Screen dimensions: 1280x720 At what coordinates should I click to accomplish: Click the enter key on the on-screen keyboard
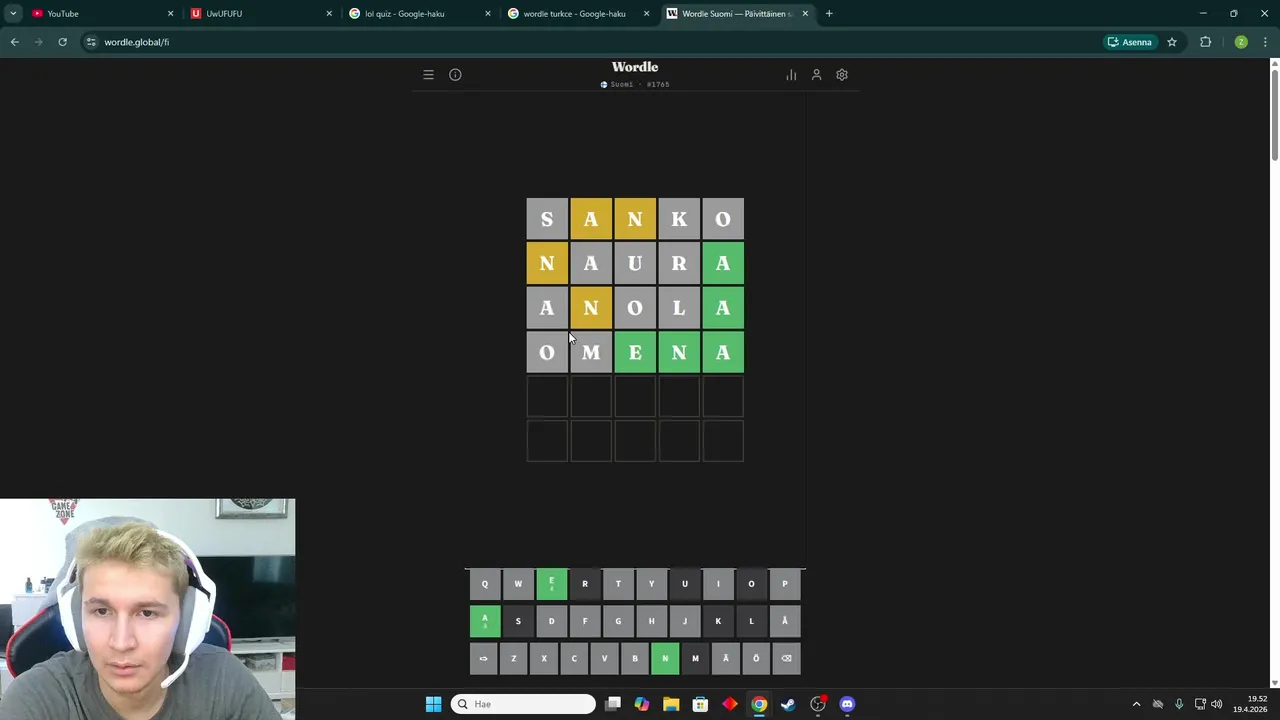[483, 658]
